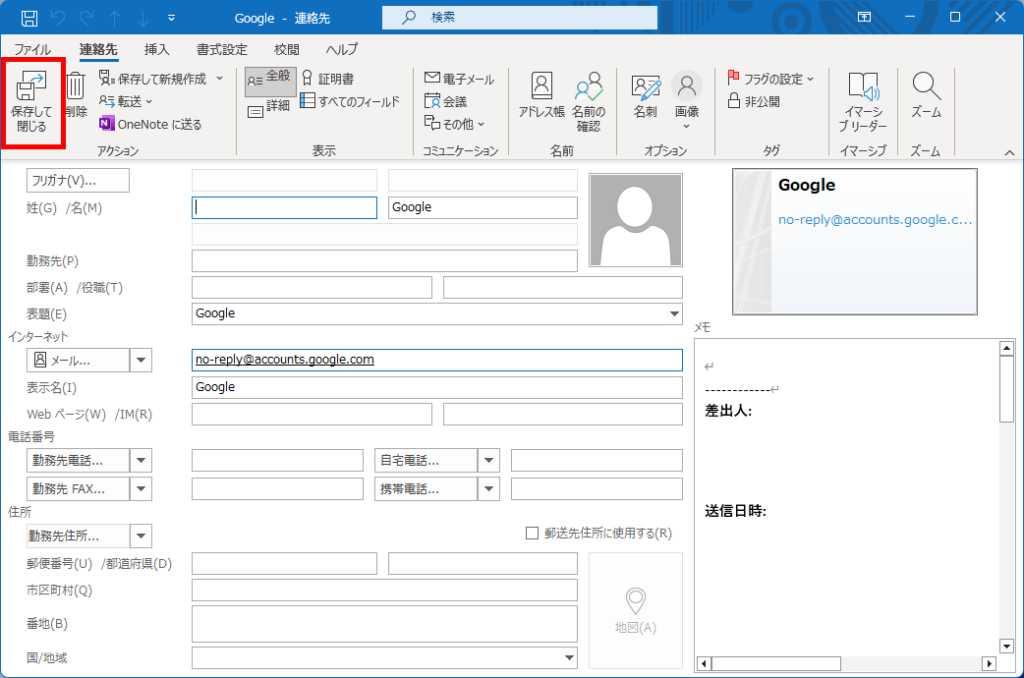Expand the フラグの設定 flag menu
The height and width of the screenshot is (678, 1024).
tap(770, 78)
